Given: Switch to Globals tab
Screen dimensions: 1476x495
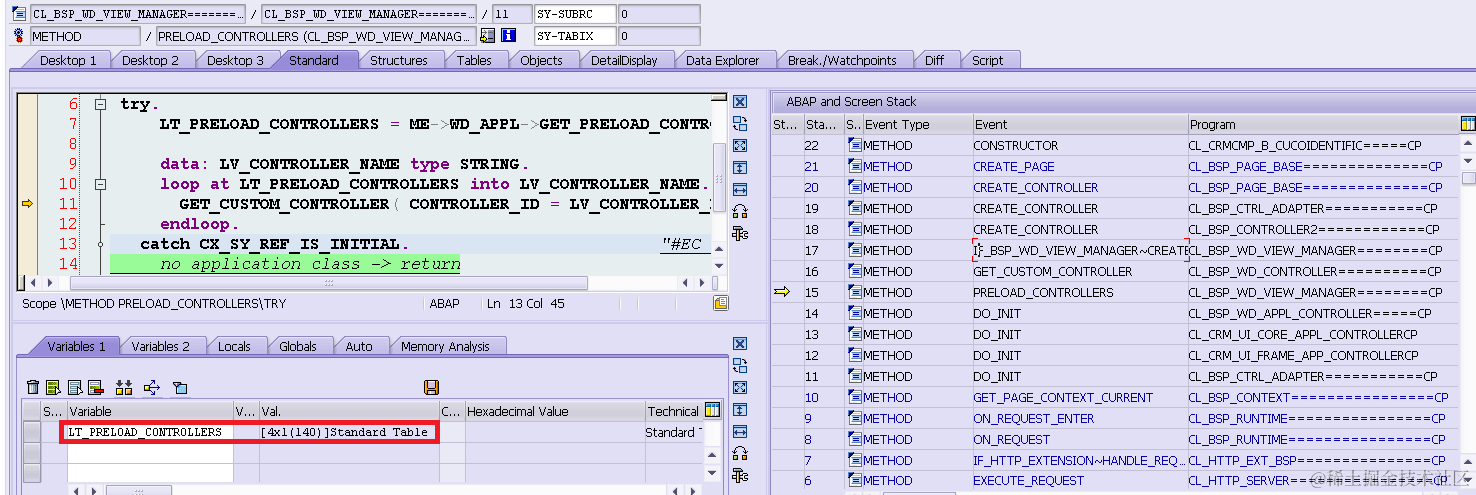Looking at the screenshot, I should tap(298, 346).
